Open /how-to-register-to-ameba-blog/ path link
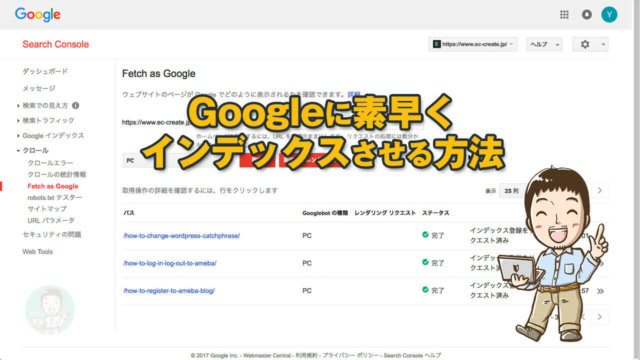Screen dimensions: 640x360 [x=169, y=291]
